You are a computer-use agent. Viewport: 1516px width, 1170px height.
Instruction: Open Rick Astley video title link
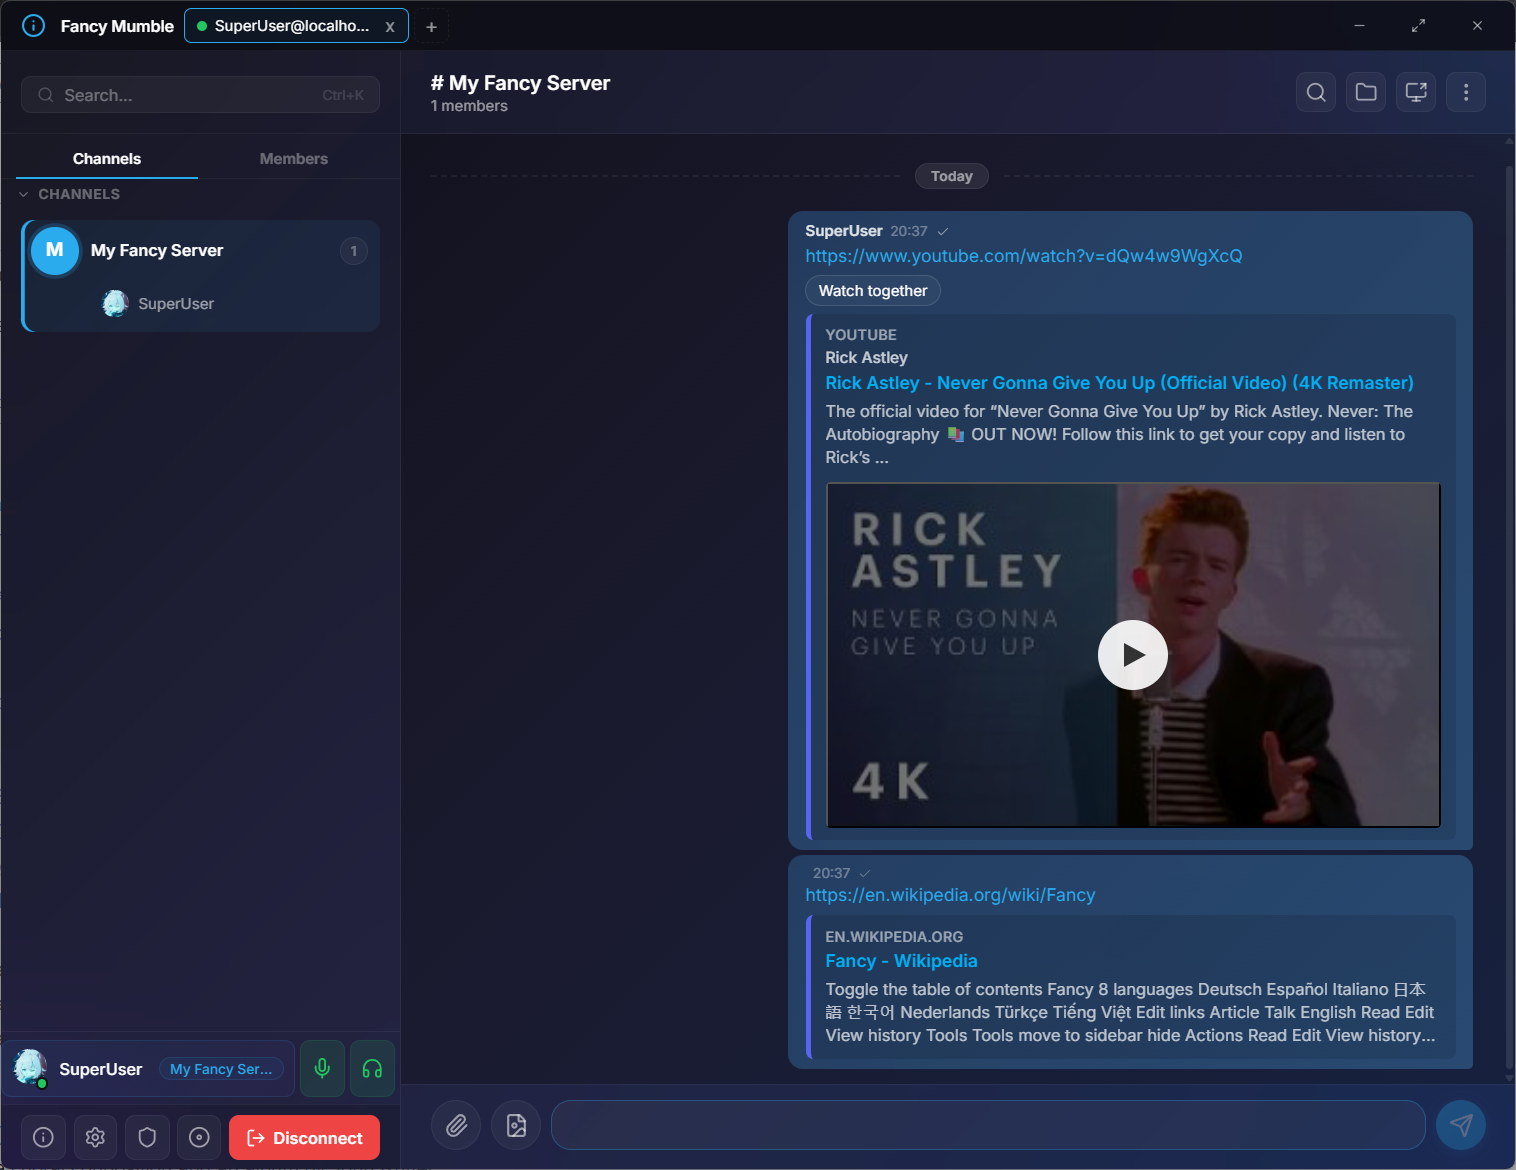pyautogui.click(x=1119, y=383)
